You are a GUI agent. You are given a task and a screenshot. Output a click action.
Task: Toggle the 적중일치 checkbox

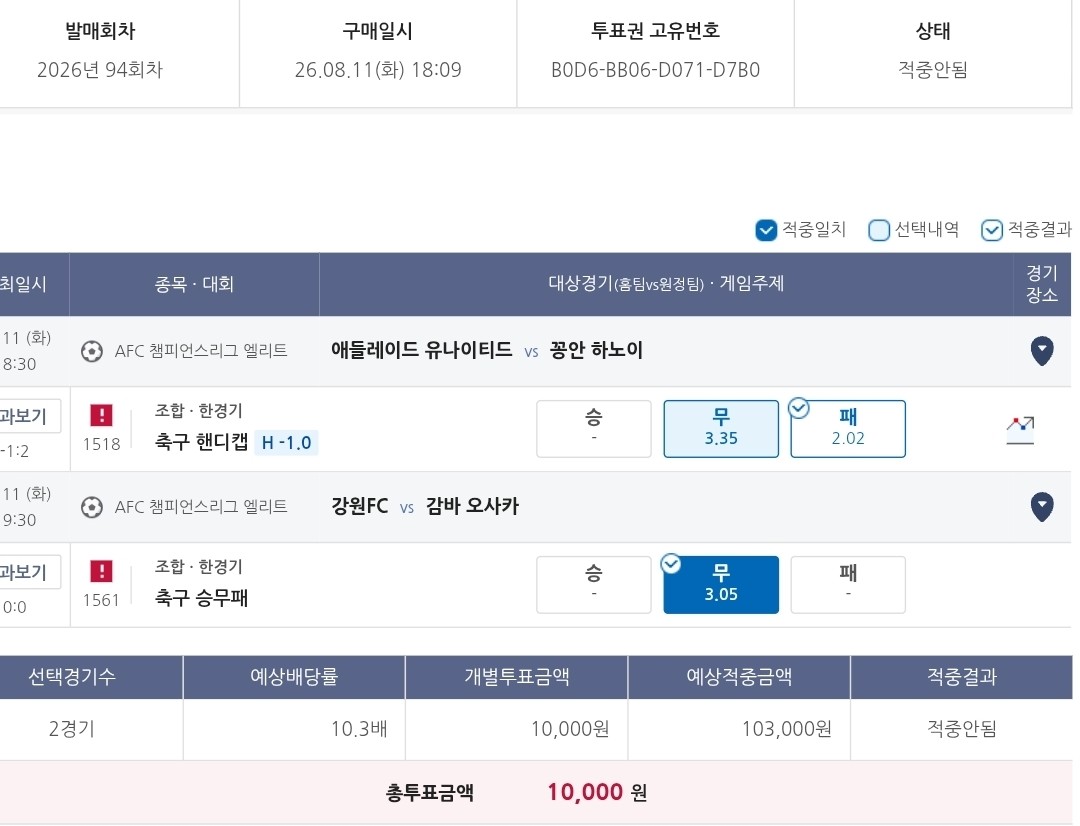point(766,230)
